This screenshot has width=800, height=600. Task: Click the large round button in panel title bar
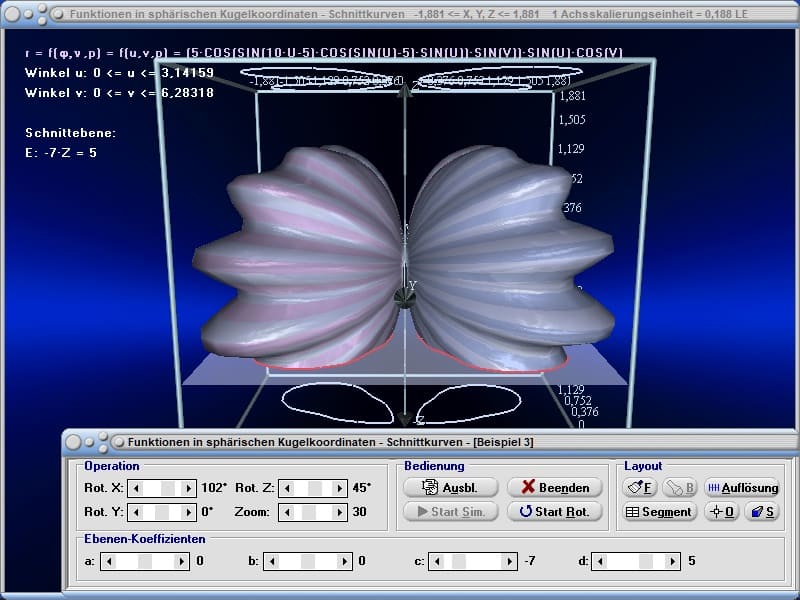tap(73, 442)
